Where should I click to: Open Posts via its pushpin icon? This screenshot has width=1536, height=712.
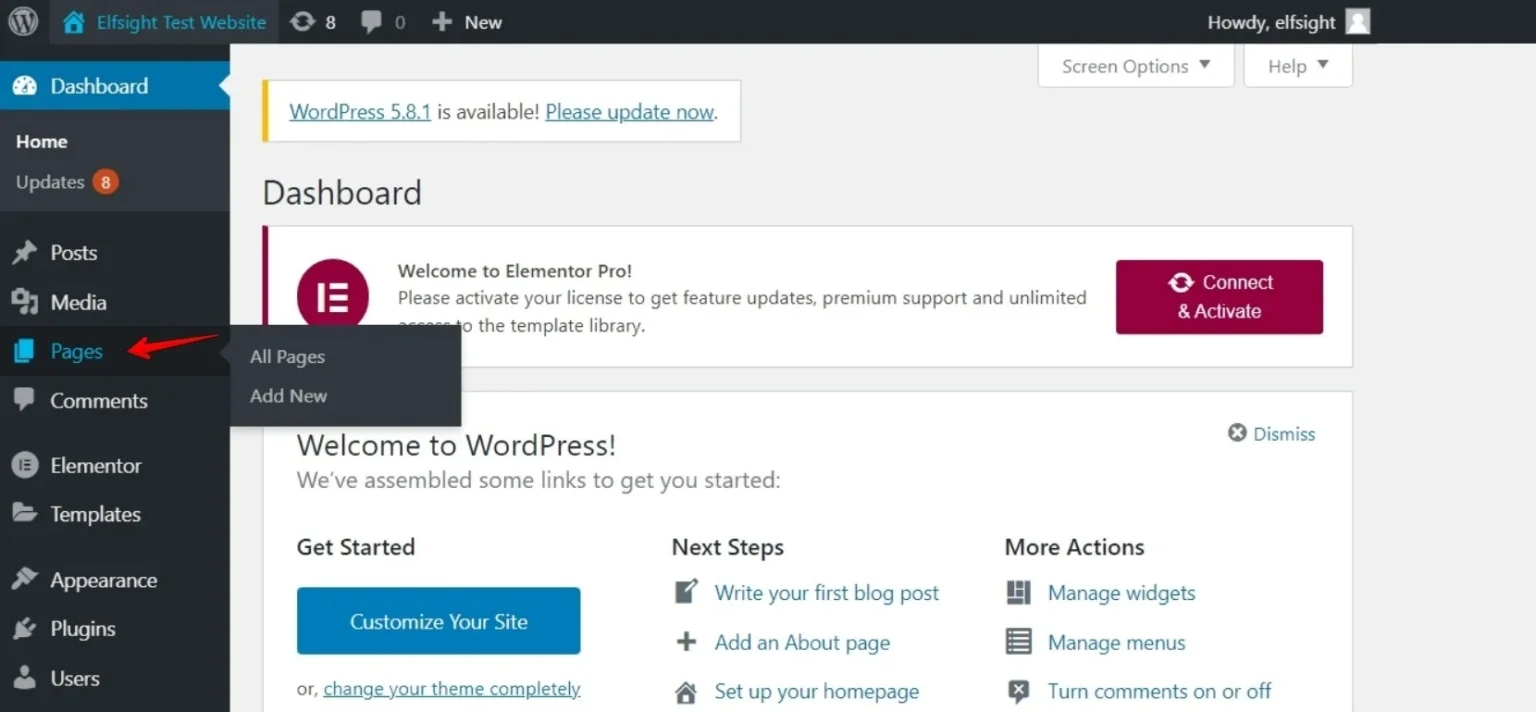click(x=26, y=252)
